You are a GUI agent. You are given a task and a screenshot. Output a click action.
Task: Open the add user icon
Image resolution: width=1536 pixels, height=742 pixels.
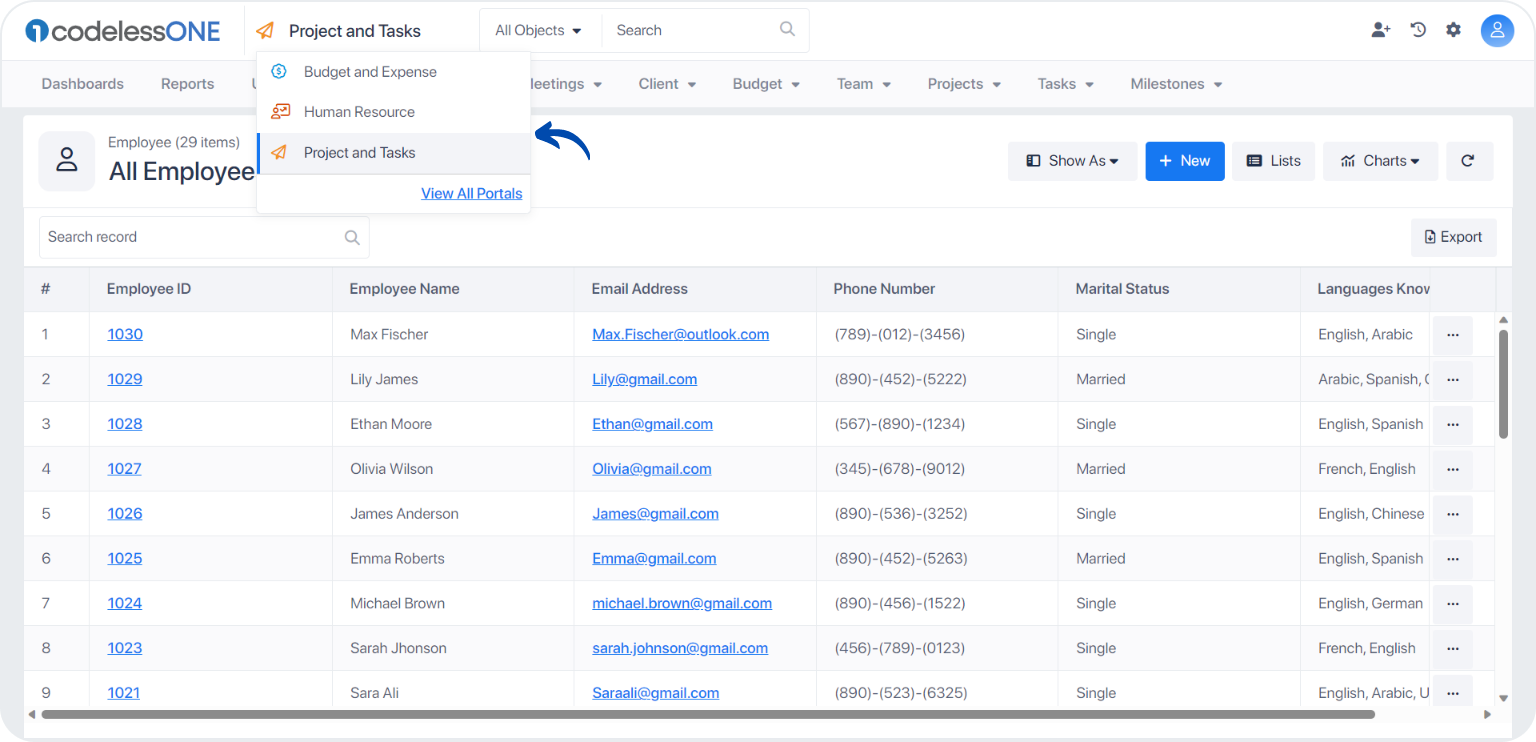tap(1381, 30)
